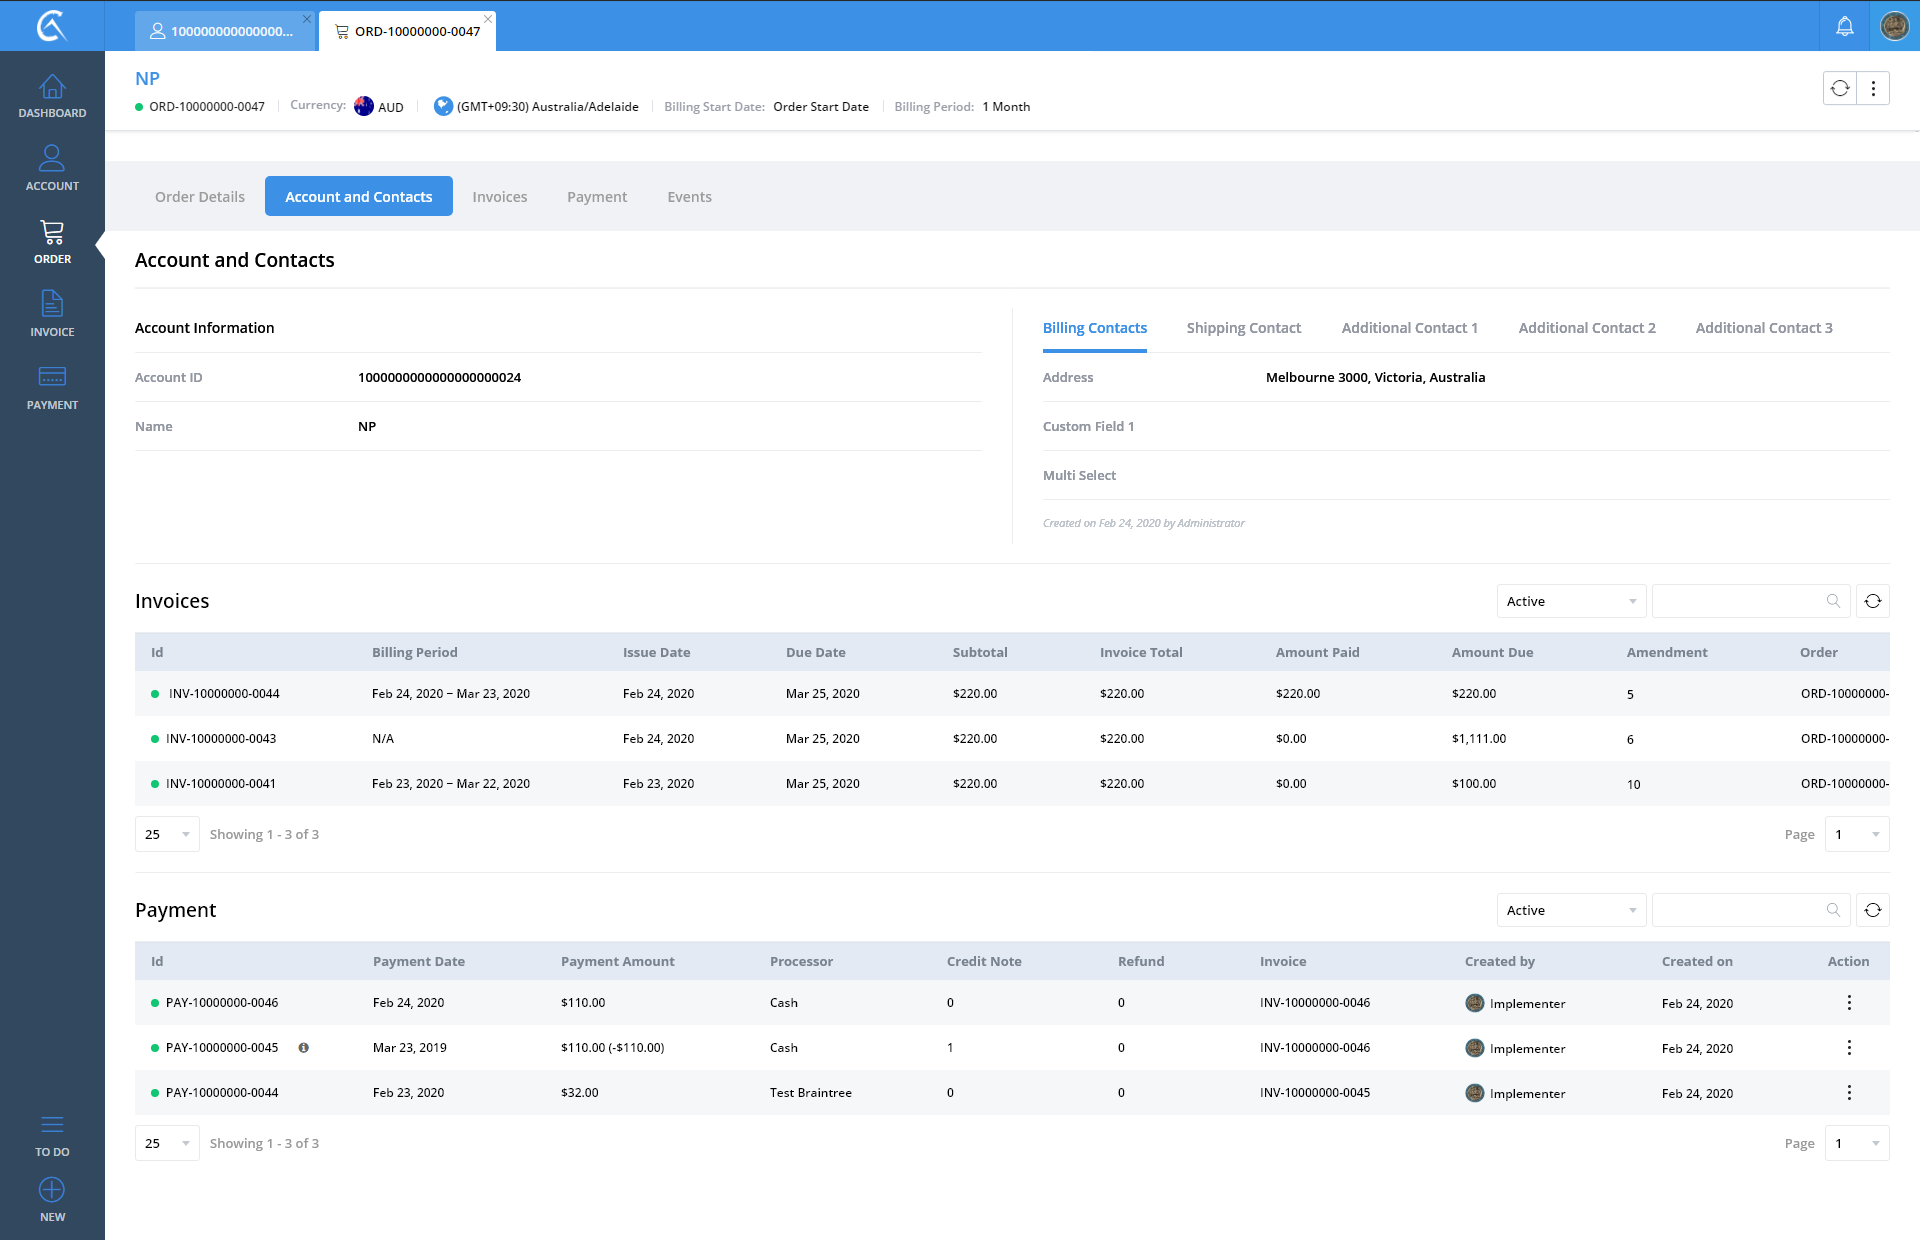This screenshot has height=1240, width=1920.
Task: Open the Dashboard from sidebar
Action: coord(52,96)
